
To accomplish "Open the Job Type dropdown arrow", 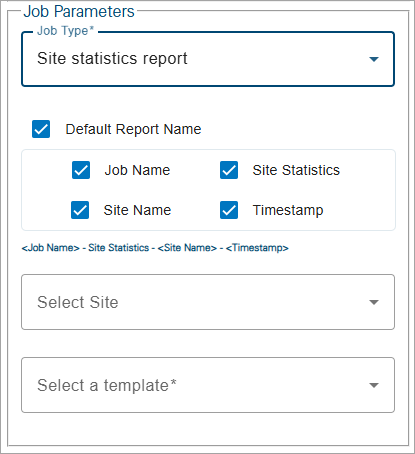I will 374,59.
